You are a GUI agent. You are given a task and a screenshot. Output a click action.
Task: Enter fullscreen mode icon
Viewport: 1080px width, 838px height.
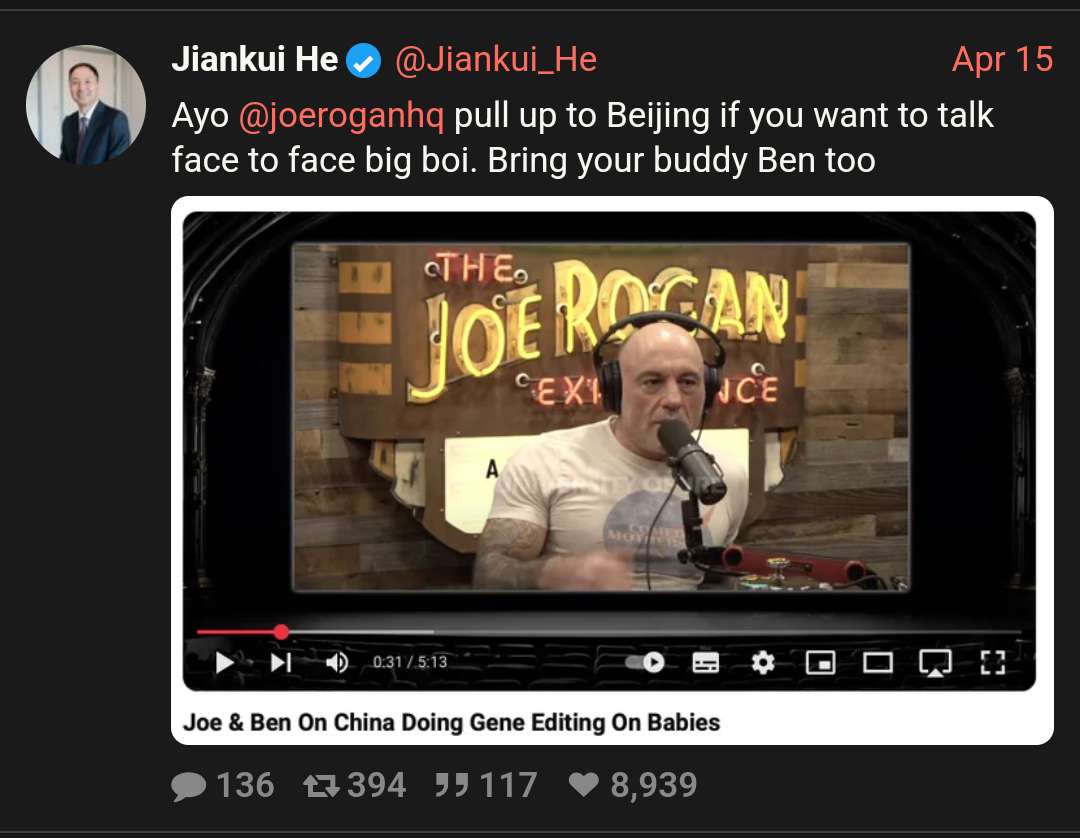point(993,662)
